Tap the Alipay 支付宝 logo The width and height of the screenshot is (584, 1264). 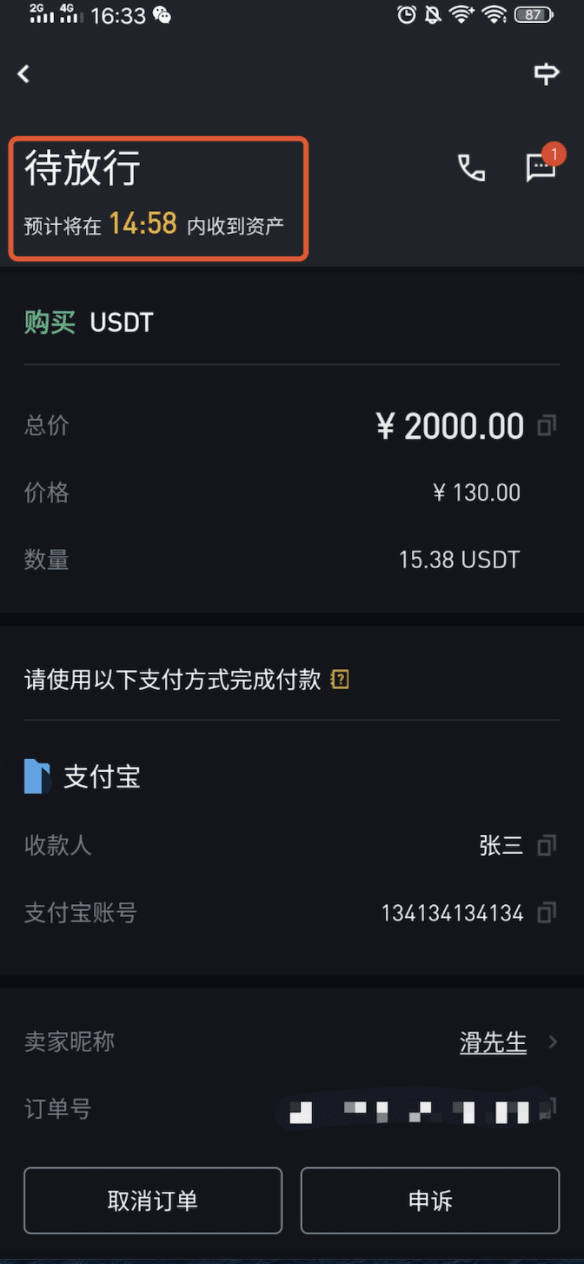(x=37, y=777)
